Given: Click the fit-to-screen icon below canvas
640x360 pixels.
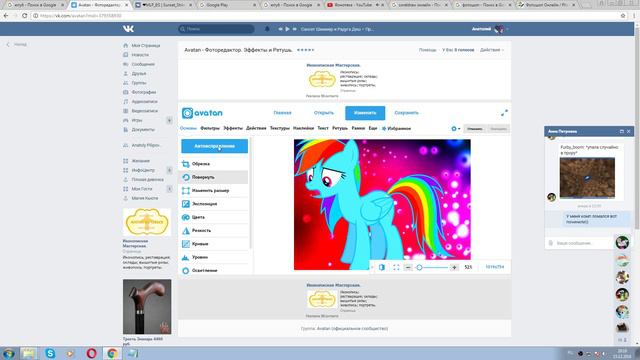Looking at the screenshot, I should coord(396,267).
